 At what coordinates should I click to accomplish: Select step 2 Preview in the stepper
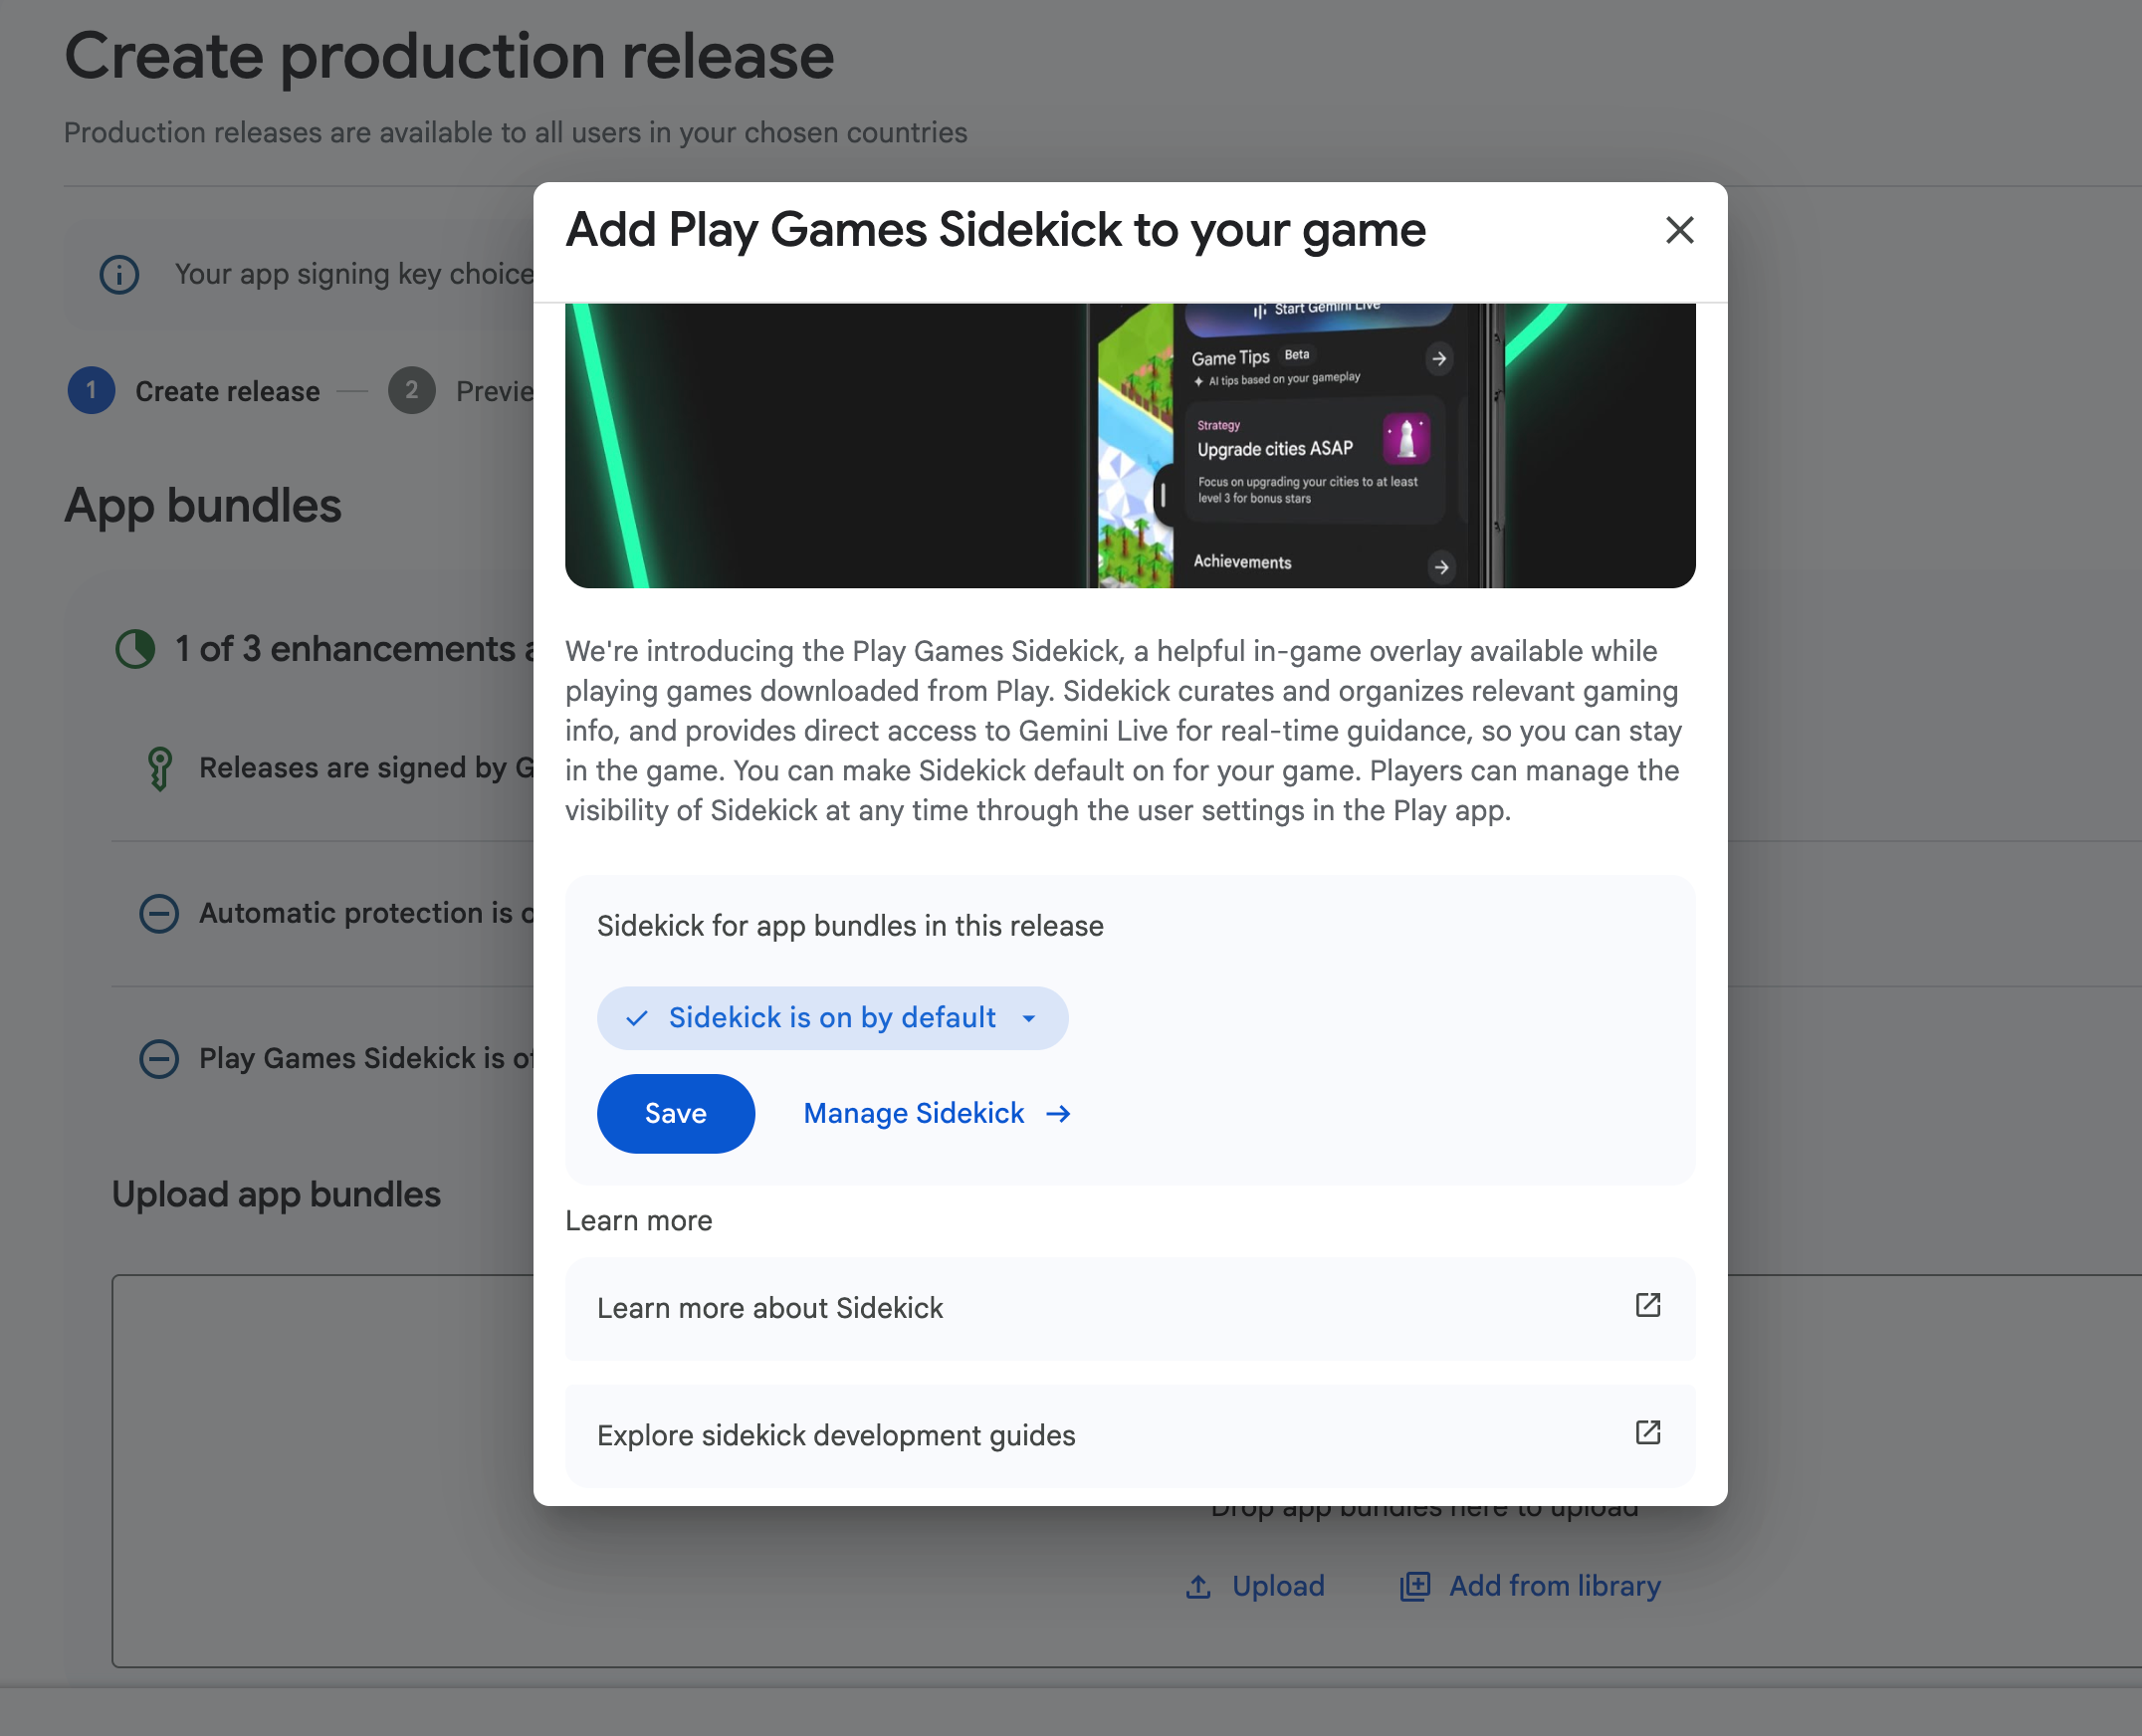461,391
